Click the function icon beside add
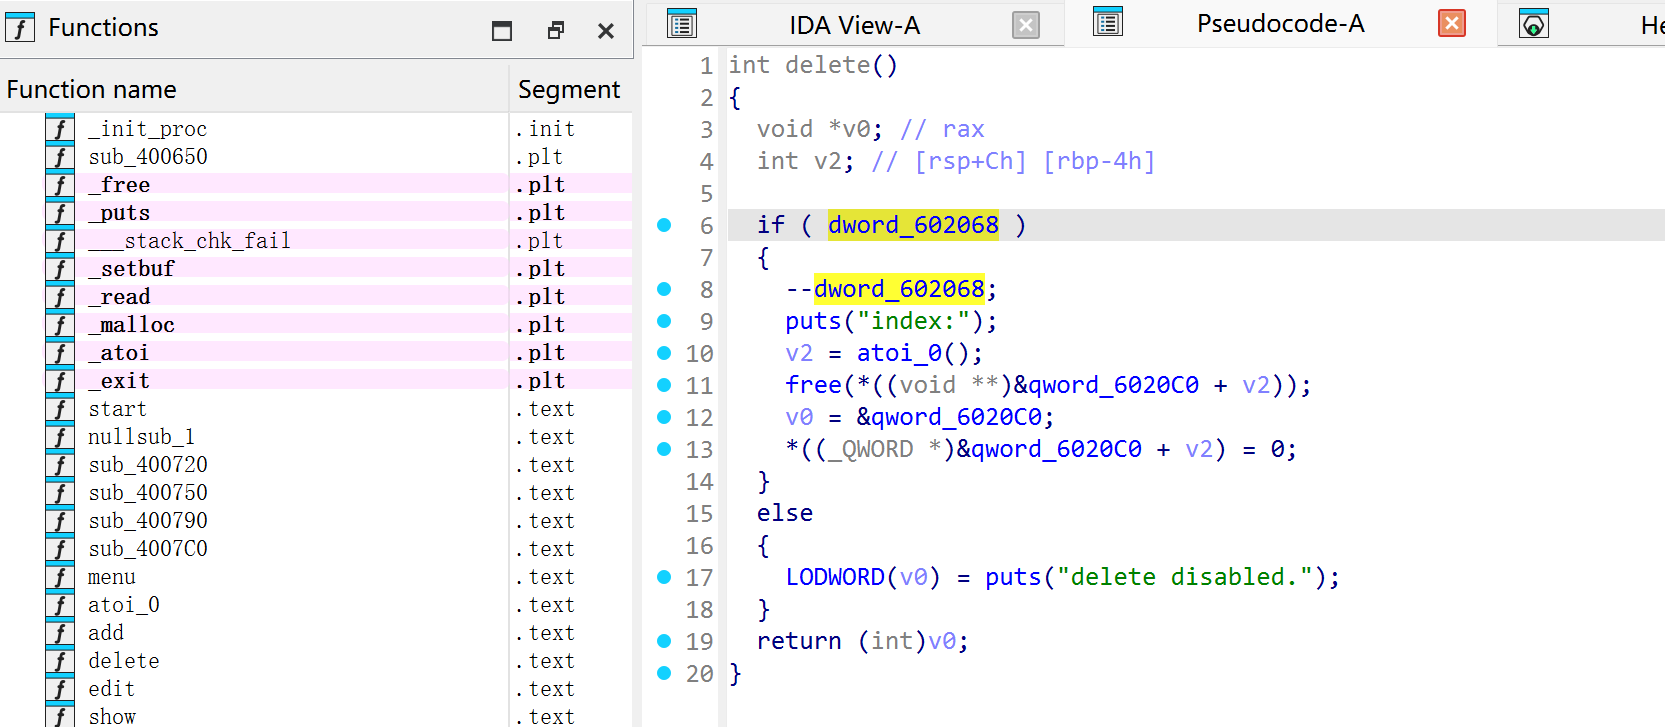This screenshot has width=1665, height=727. click(x=60, y=633)
